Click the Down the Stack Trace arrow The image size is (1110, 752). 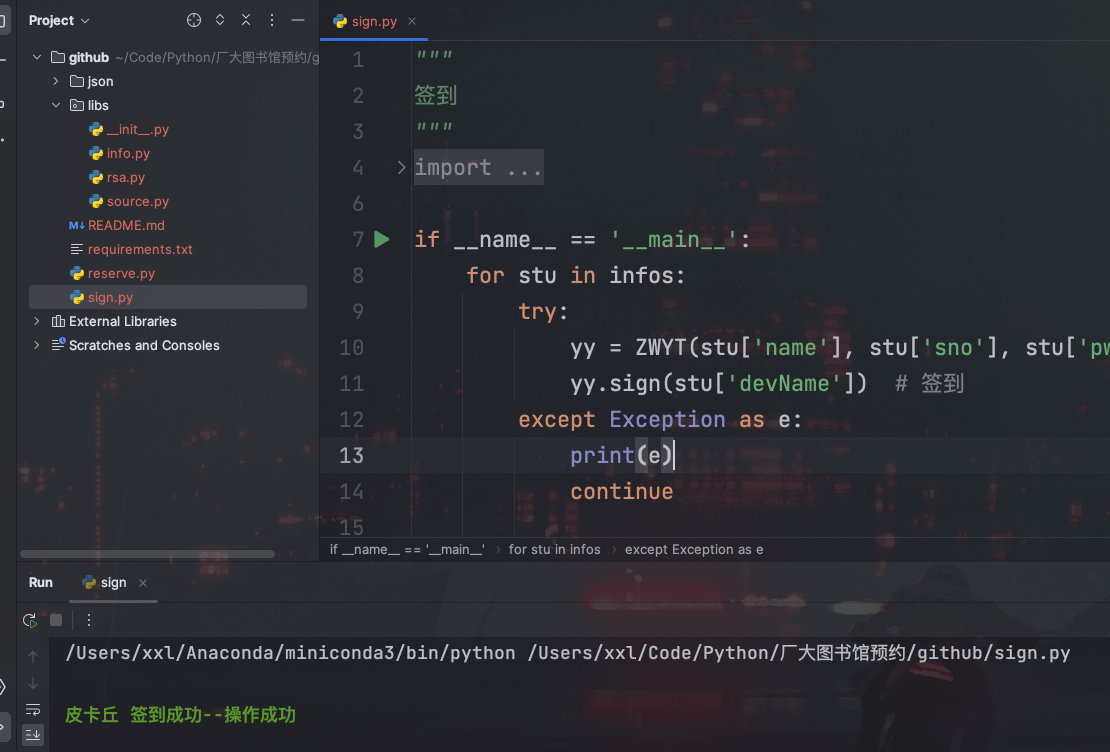pos(33,683)
